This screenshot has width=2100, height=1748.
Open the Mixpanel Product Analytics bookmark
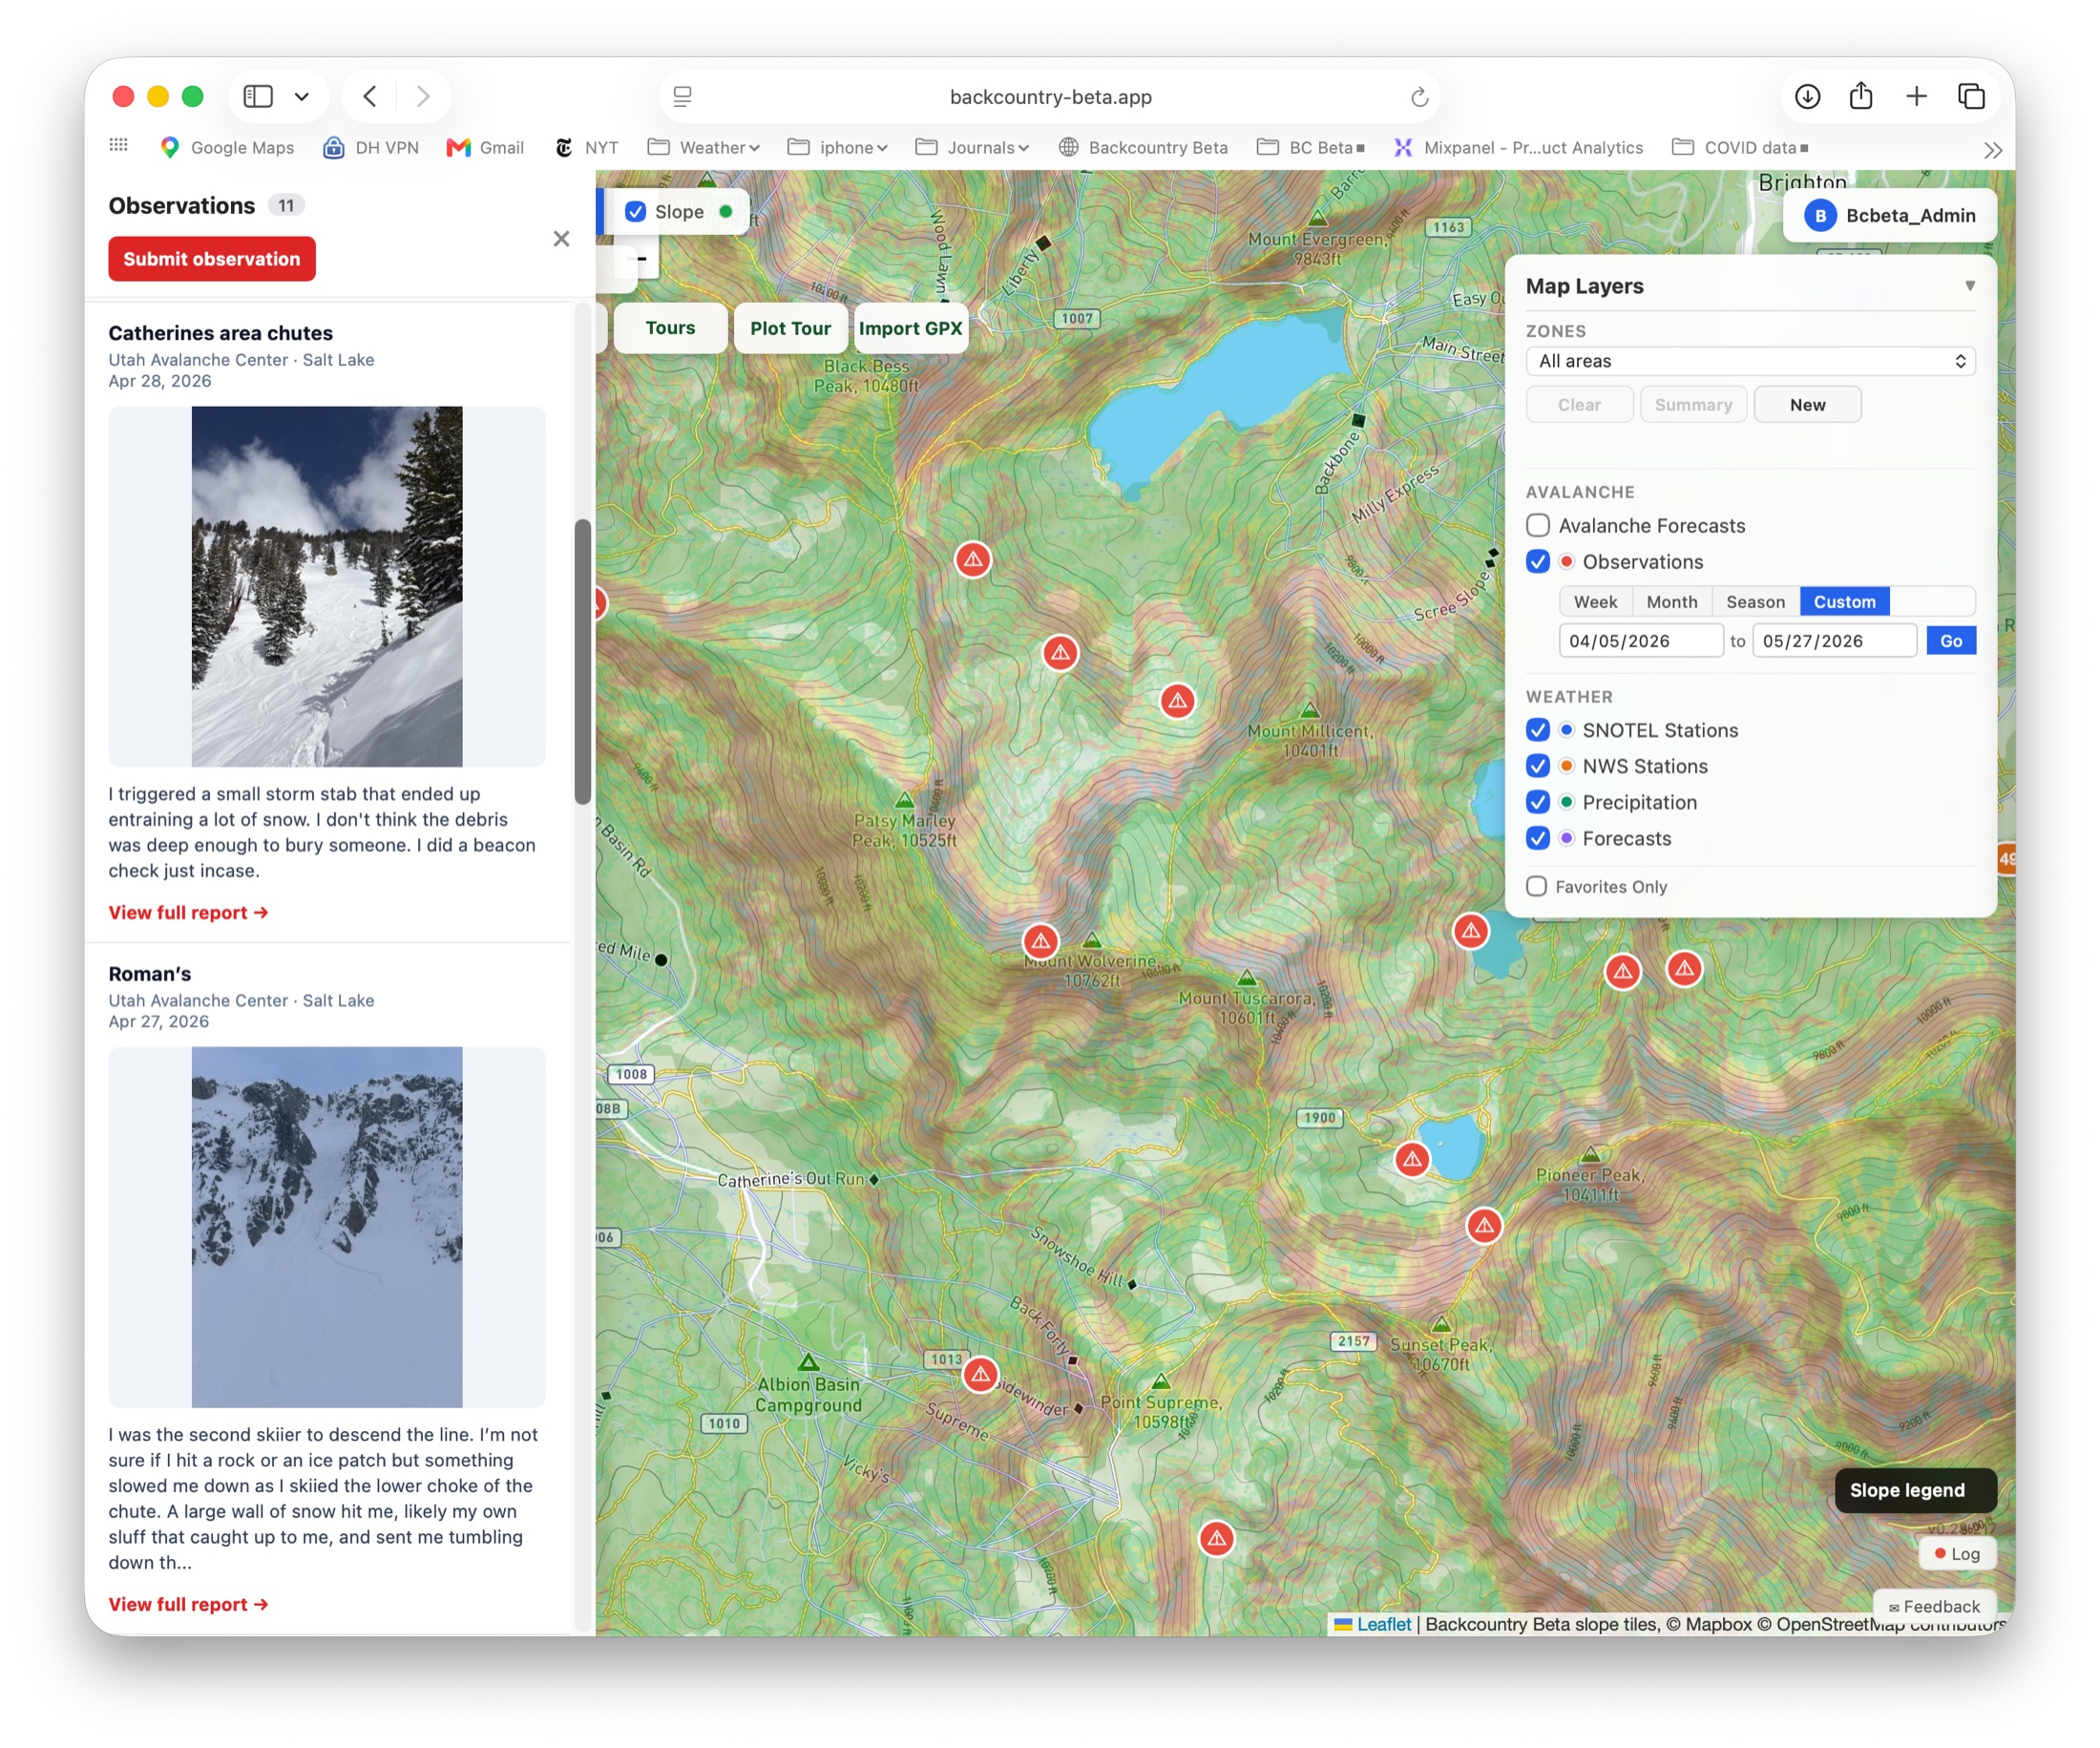[1519, 147]
